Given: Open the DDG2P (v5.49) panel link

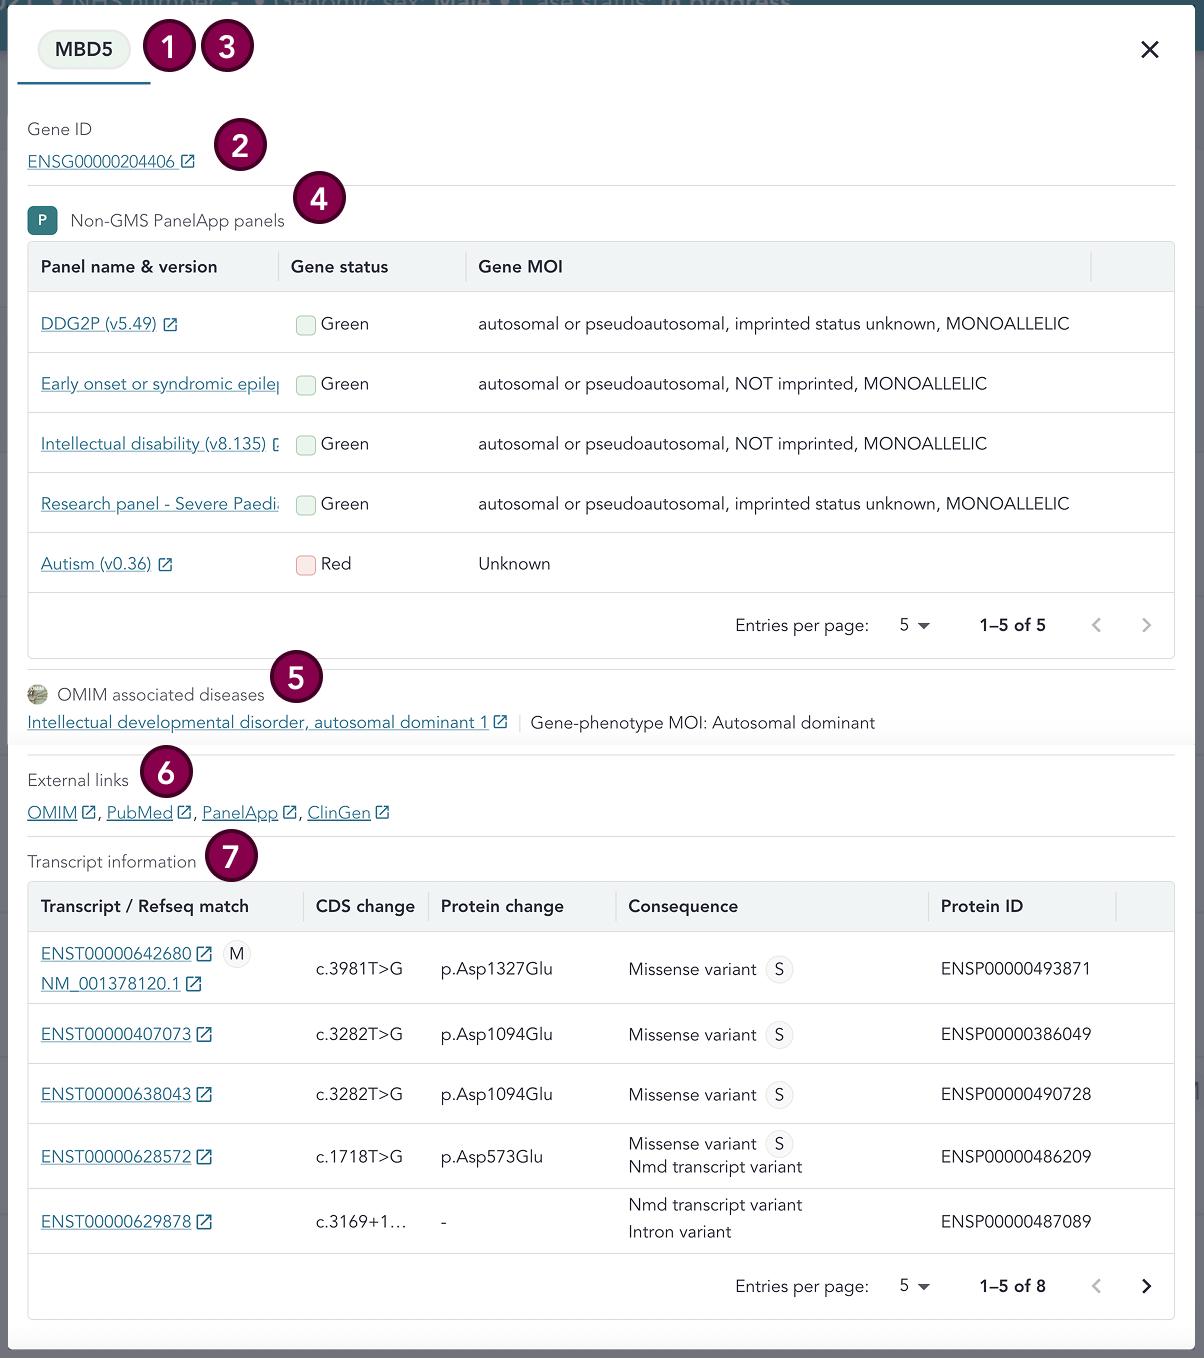Looking at the screenshot, I should click(x=98, y=324).
